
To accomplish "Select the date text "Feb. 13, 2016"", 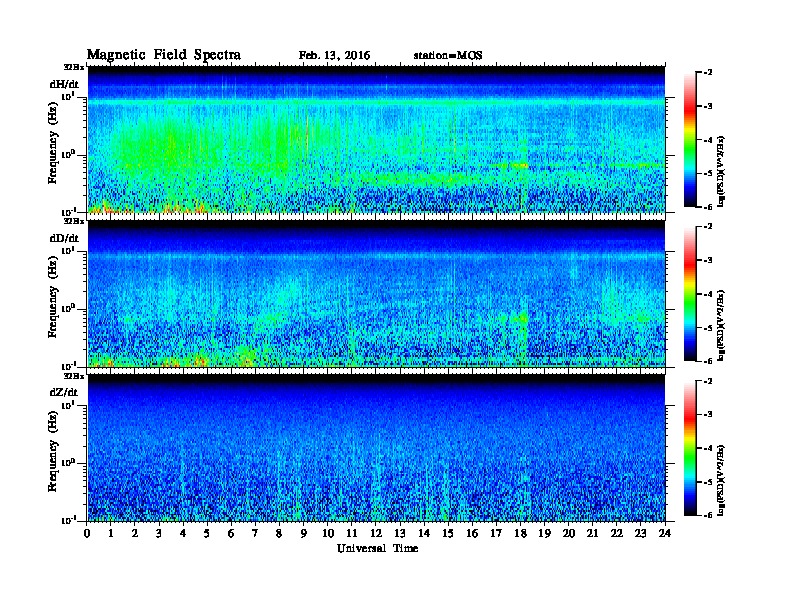I will [x=334, y=56].
